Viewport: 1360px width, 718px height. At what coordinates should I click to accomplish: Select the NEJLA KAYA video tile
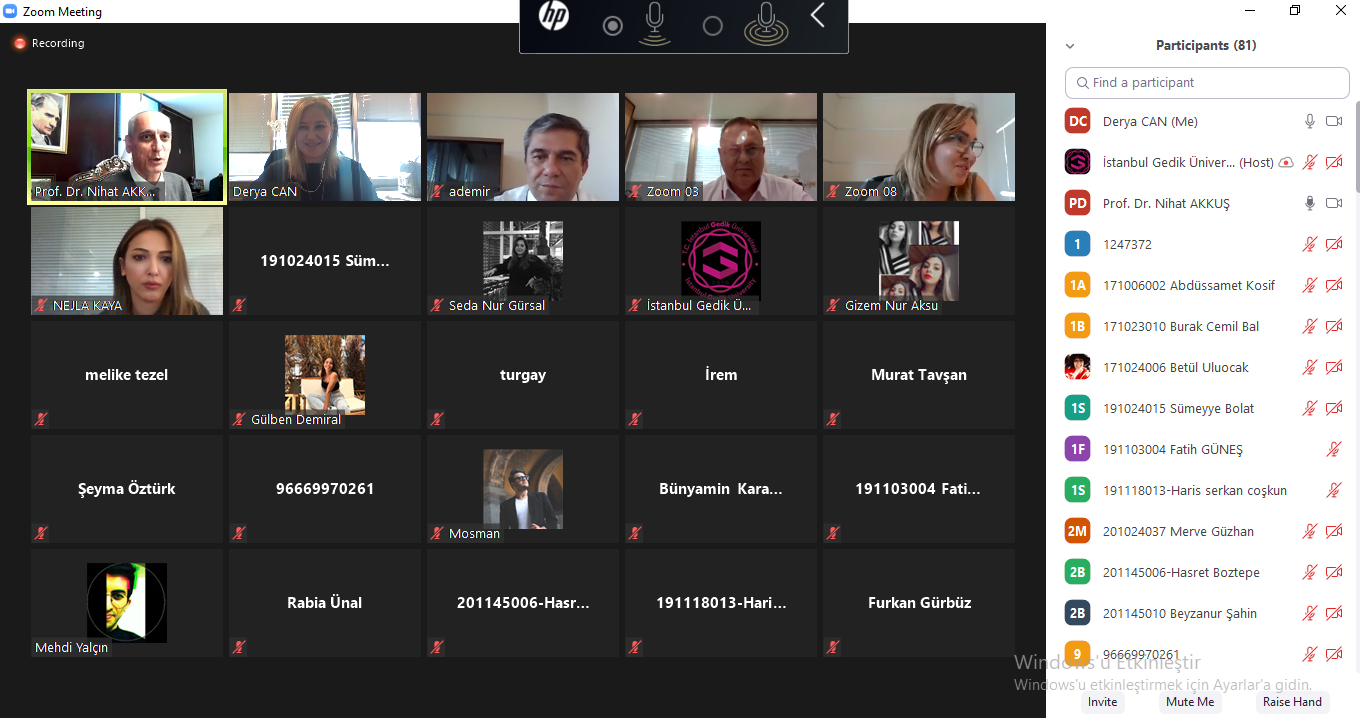(127, 261)
